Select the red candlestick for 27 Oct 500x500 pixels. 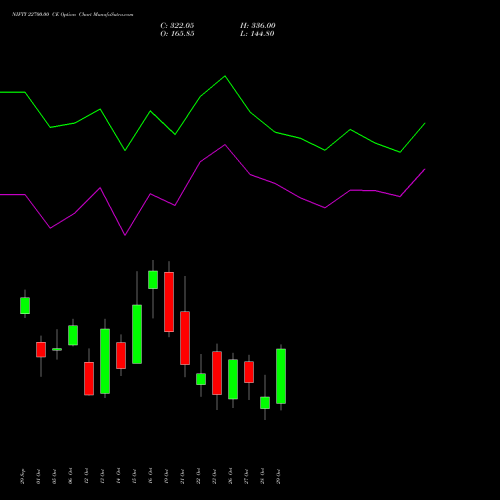(x=249, y=372)
